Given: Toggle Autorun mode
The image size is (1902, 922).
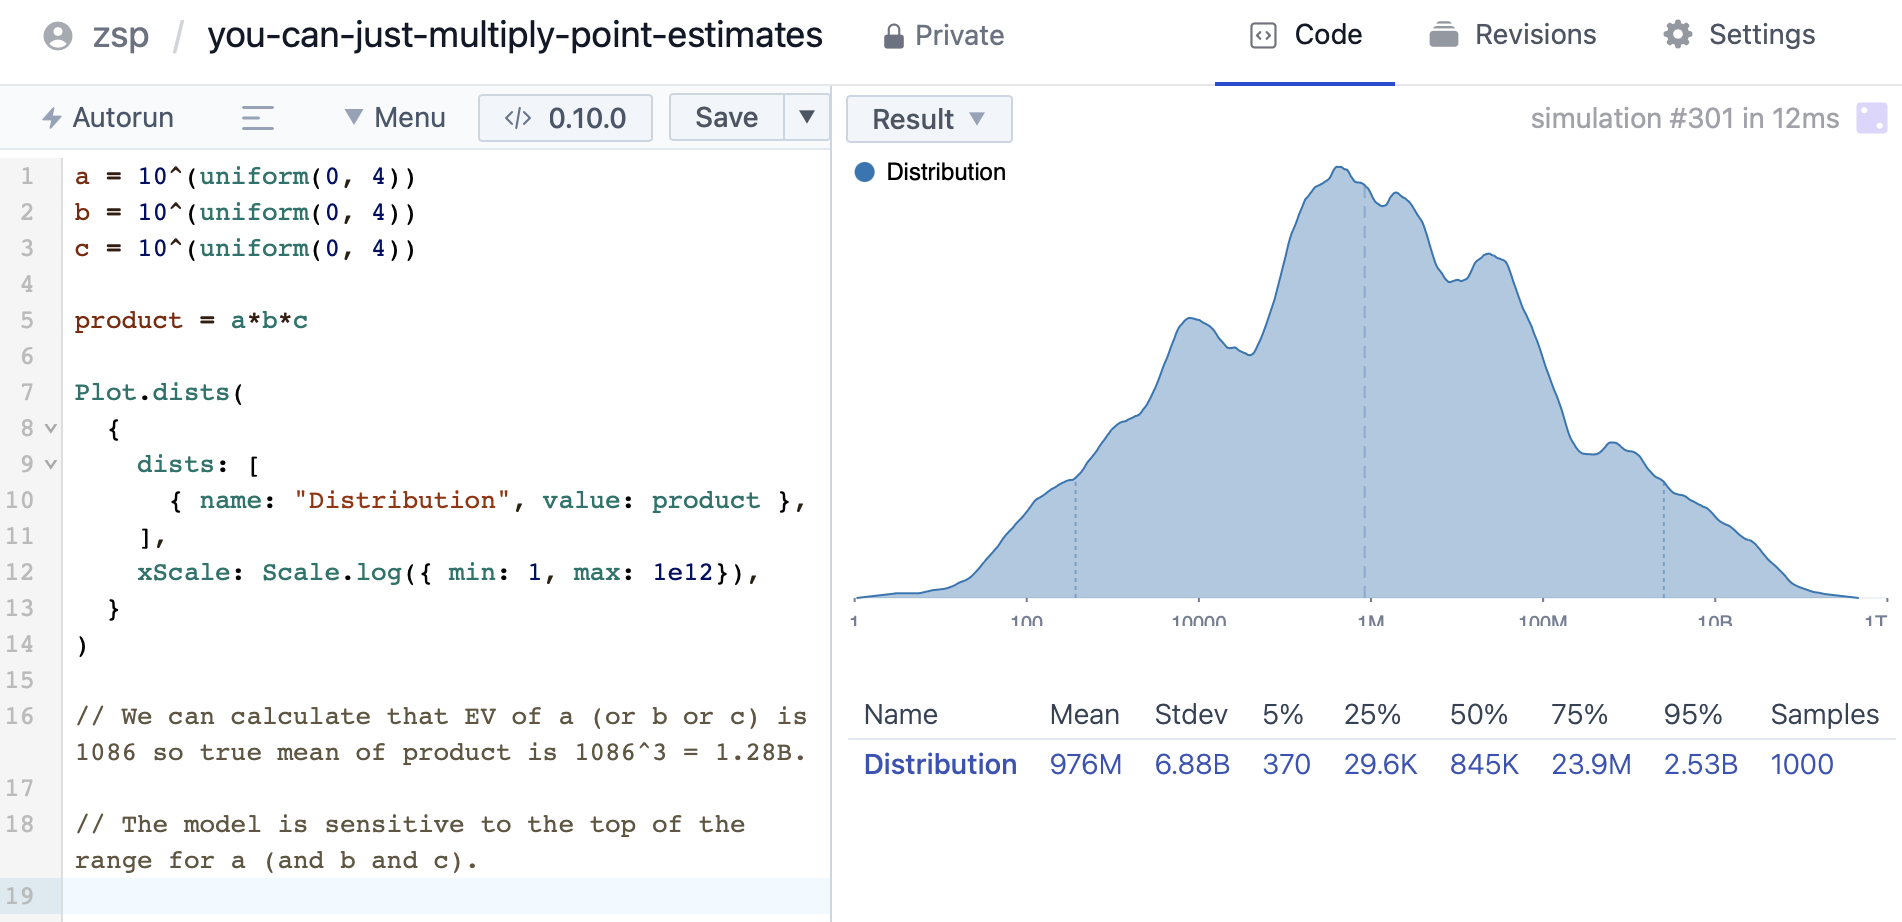Looking at the screenshot, I should [108, 118].
